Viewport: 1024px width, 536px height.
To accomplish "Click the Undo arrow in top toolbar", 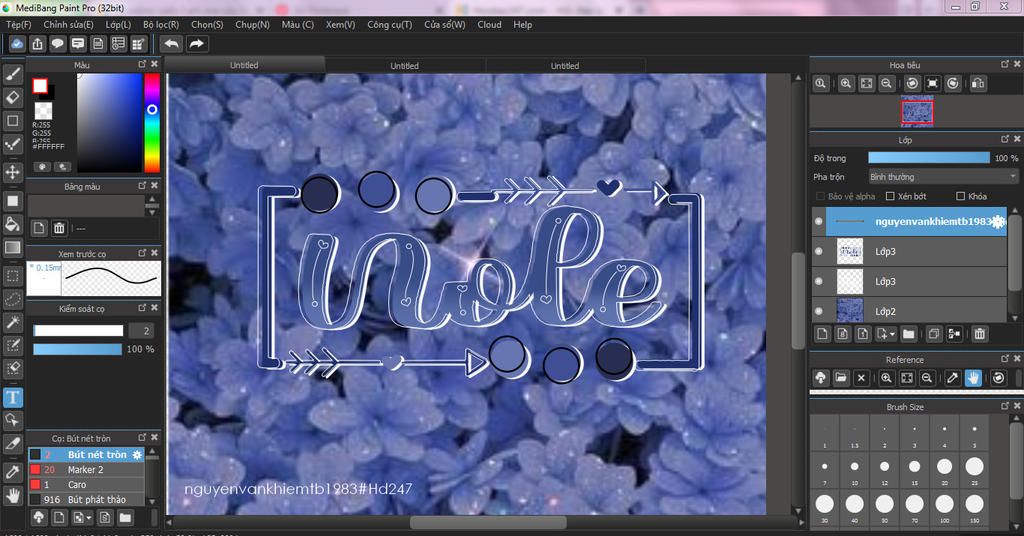I will 171,44.
